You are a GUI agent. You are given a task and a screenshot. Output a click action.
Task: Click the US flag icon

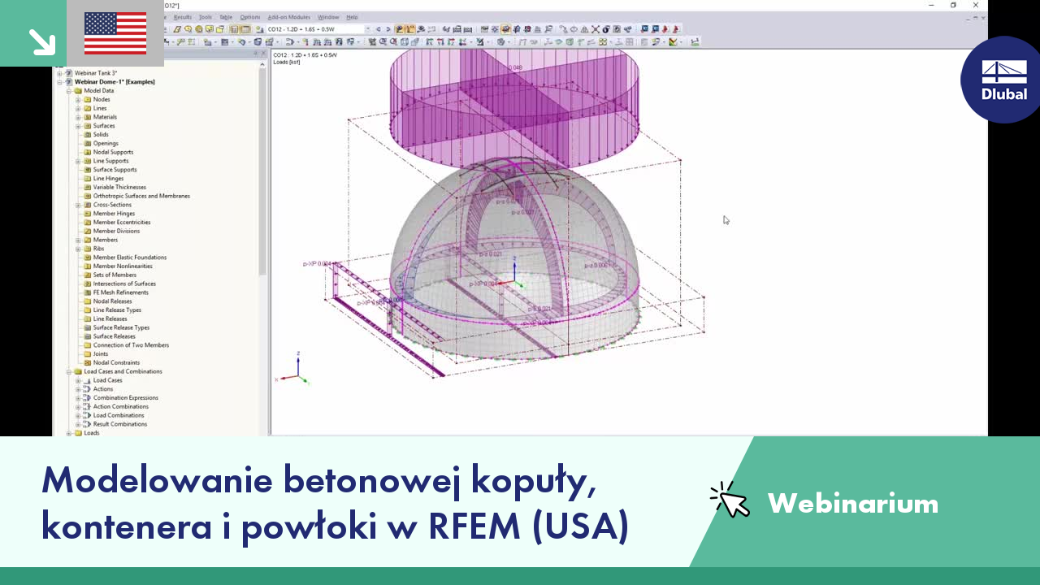[115, 33]
